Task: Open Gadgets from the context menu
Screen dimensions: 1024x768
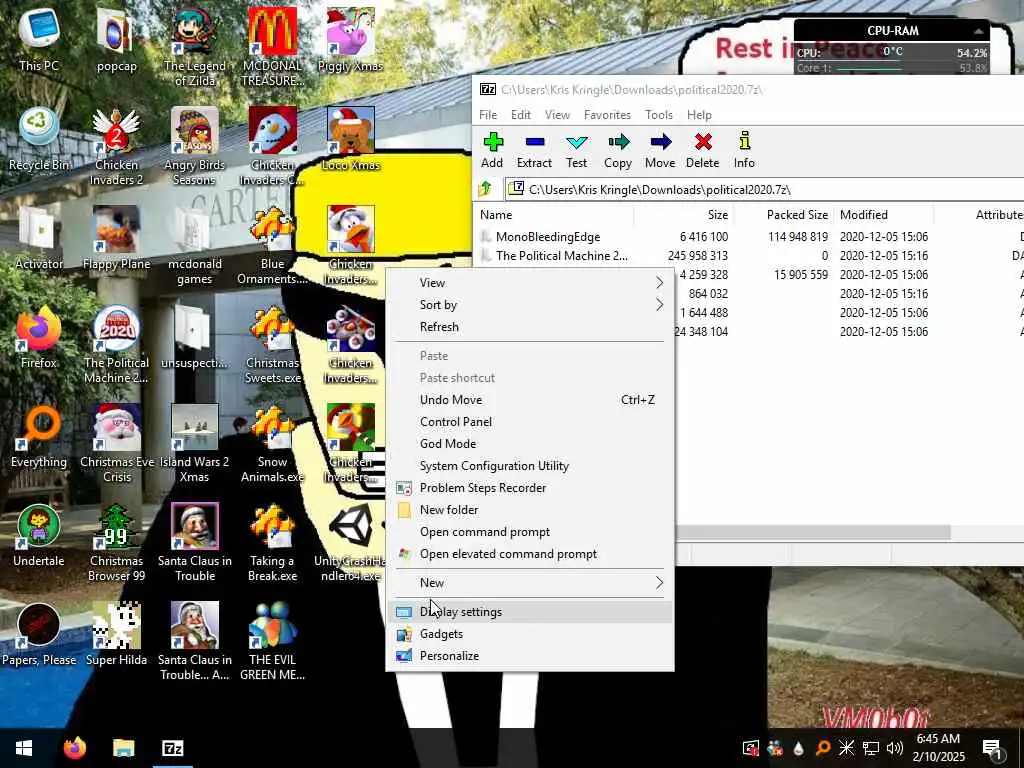Action: click(x=530, y=634)
